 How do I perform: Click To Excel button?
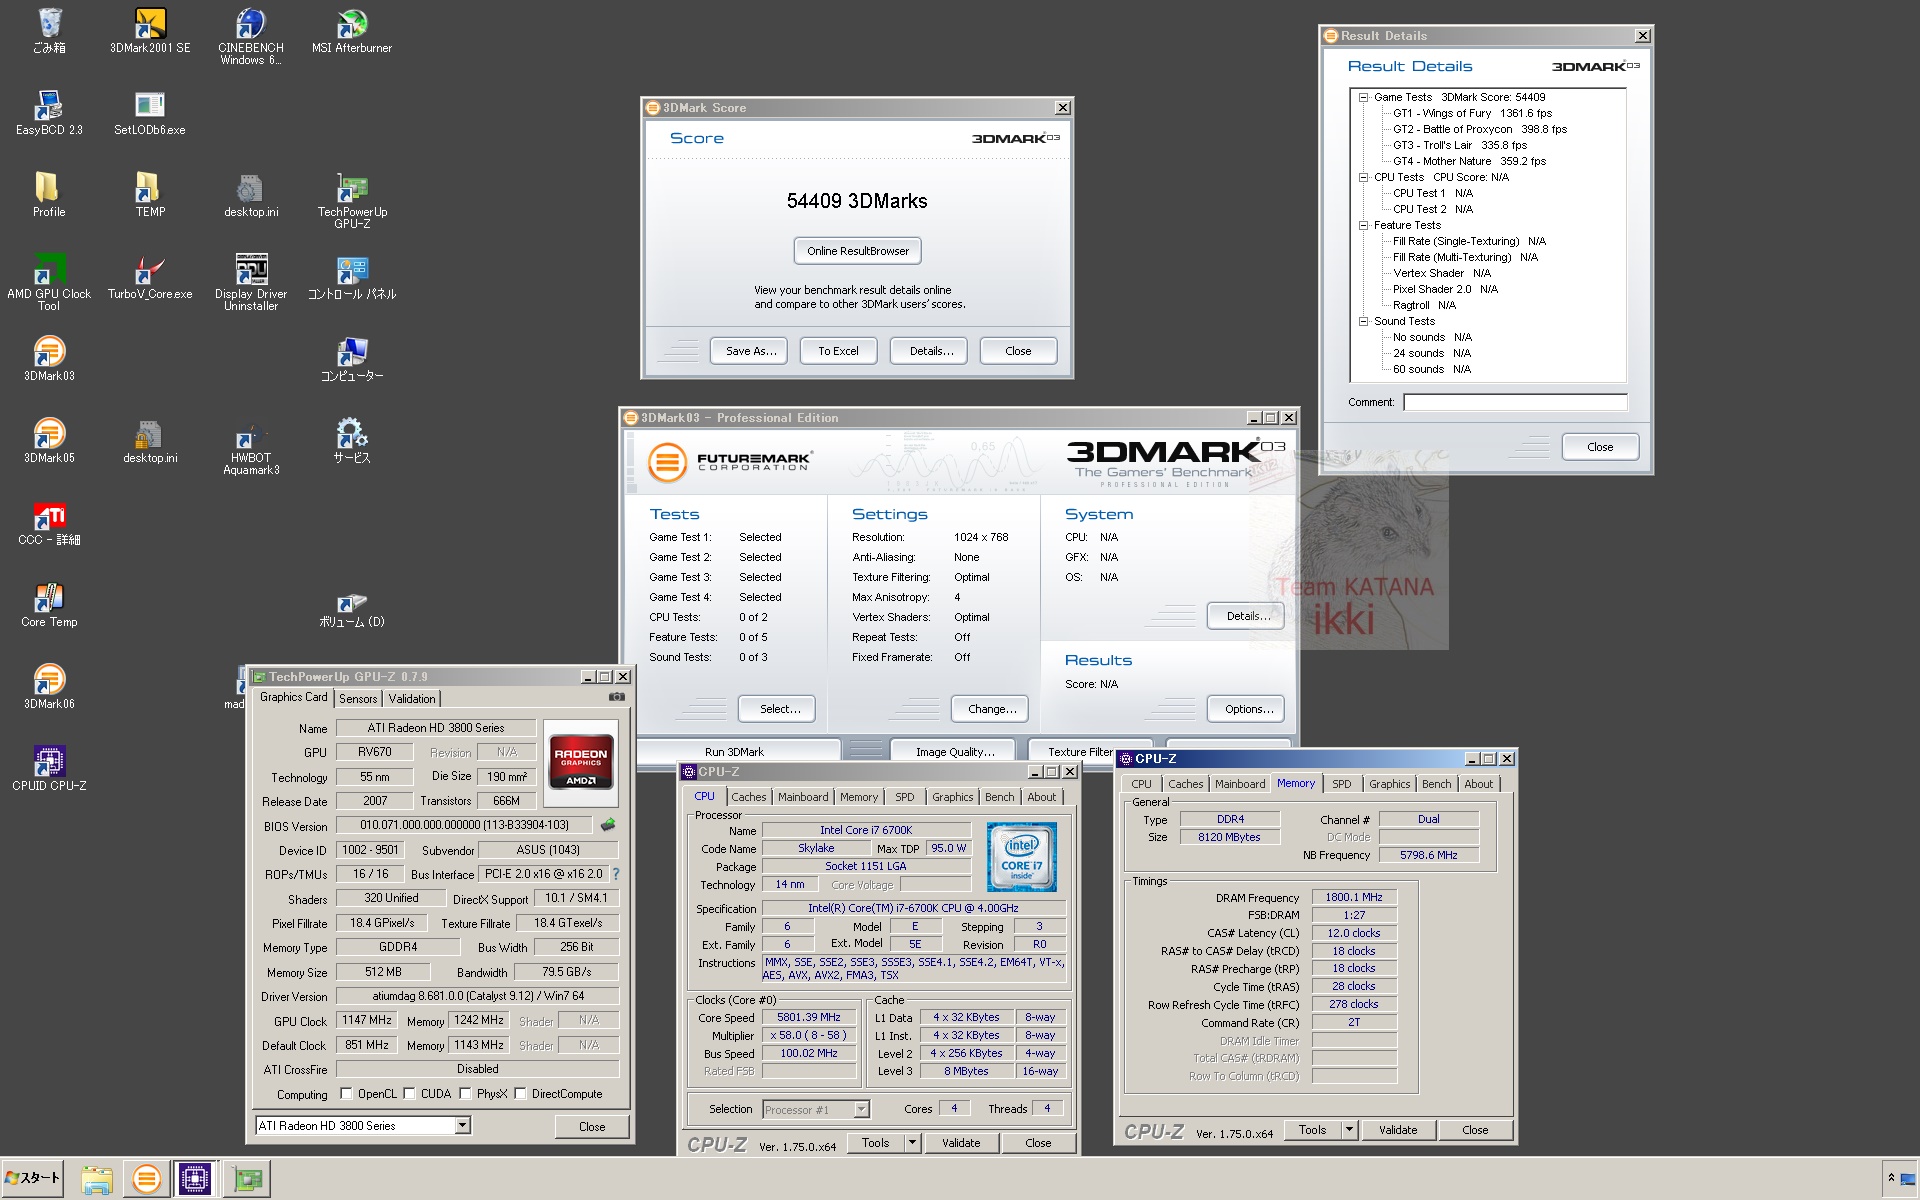838,351
